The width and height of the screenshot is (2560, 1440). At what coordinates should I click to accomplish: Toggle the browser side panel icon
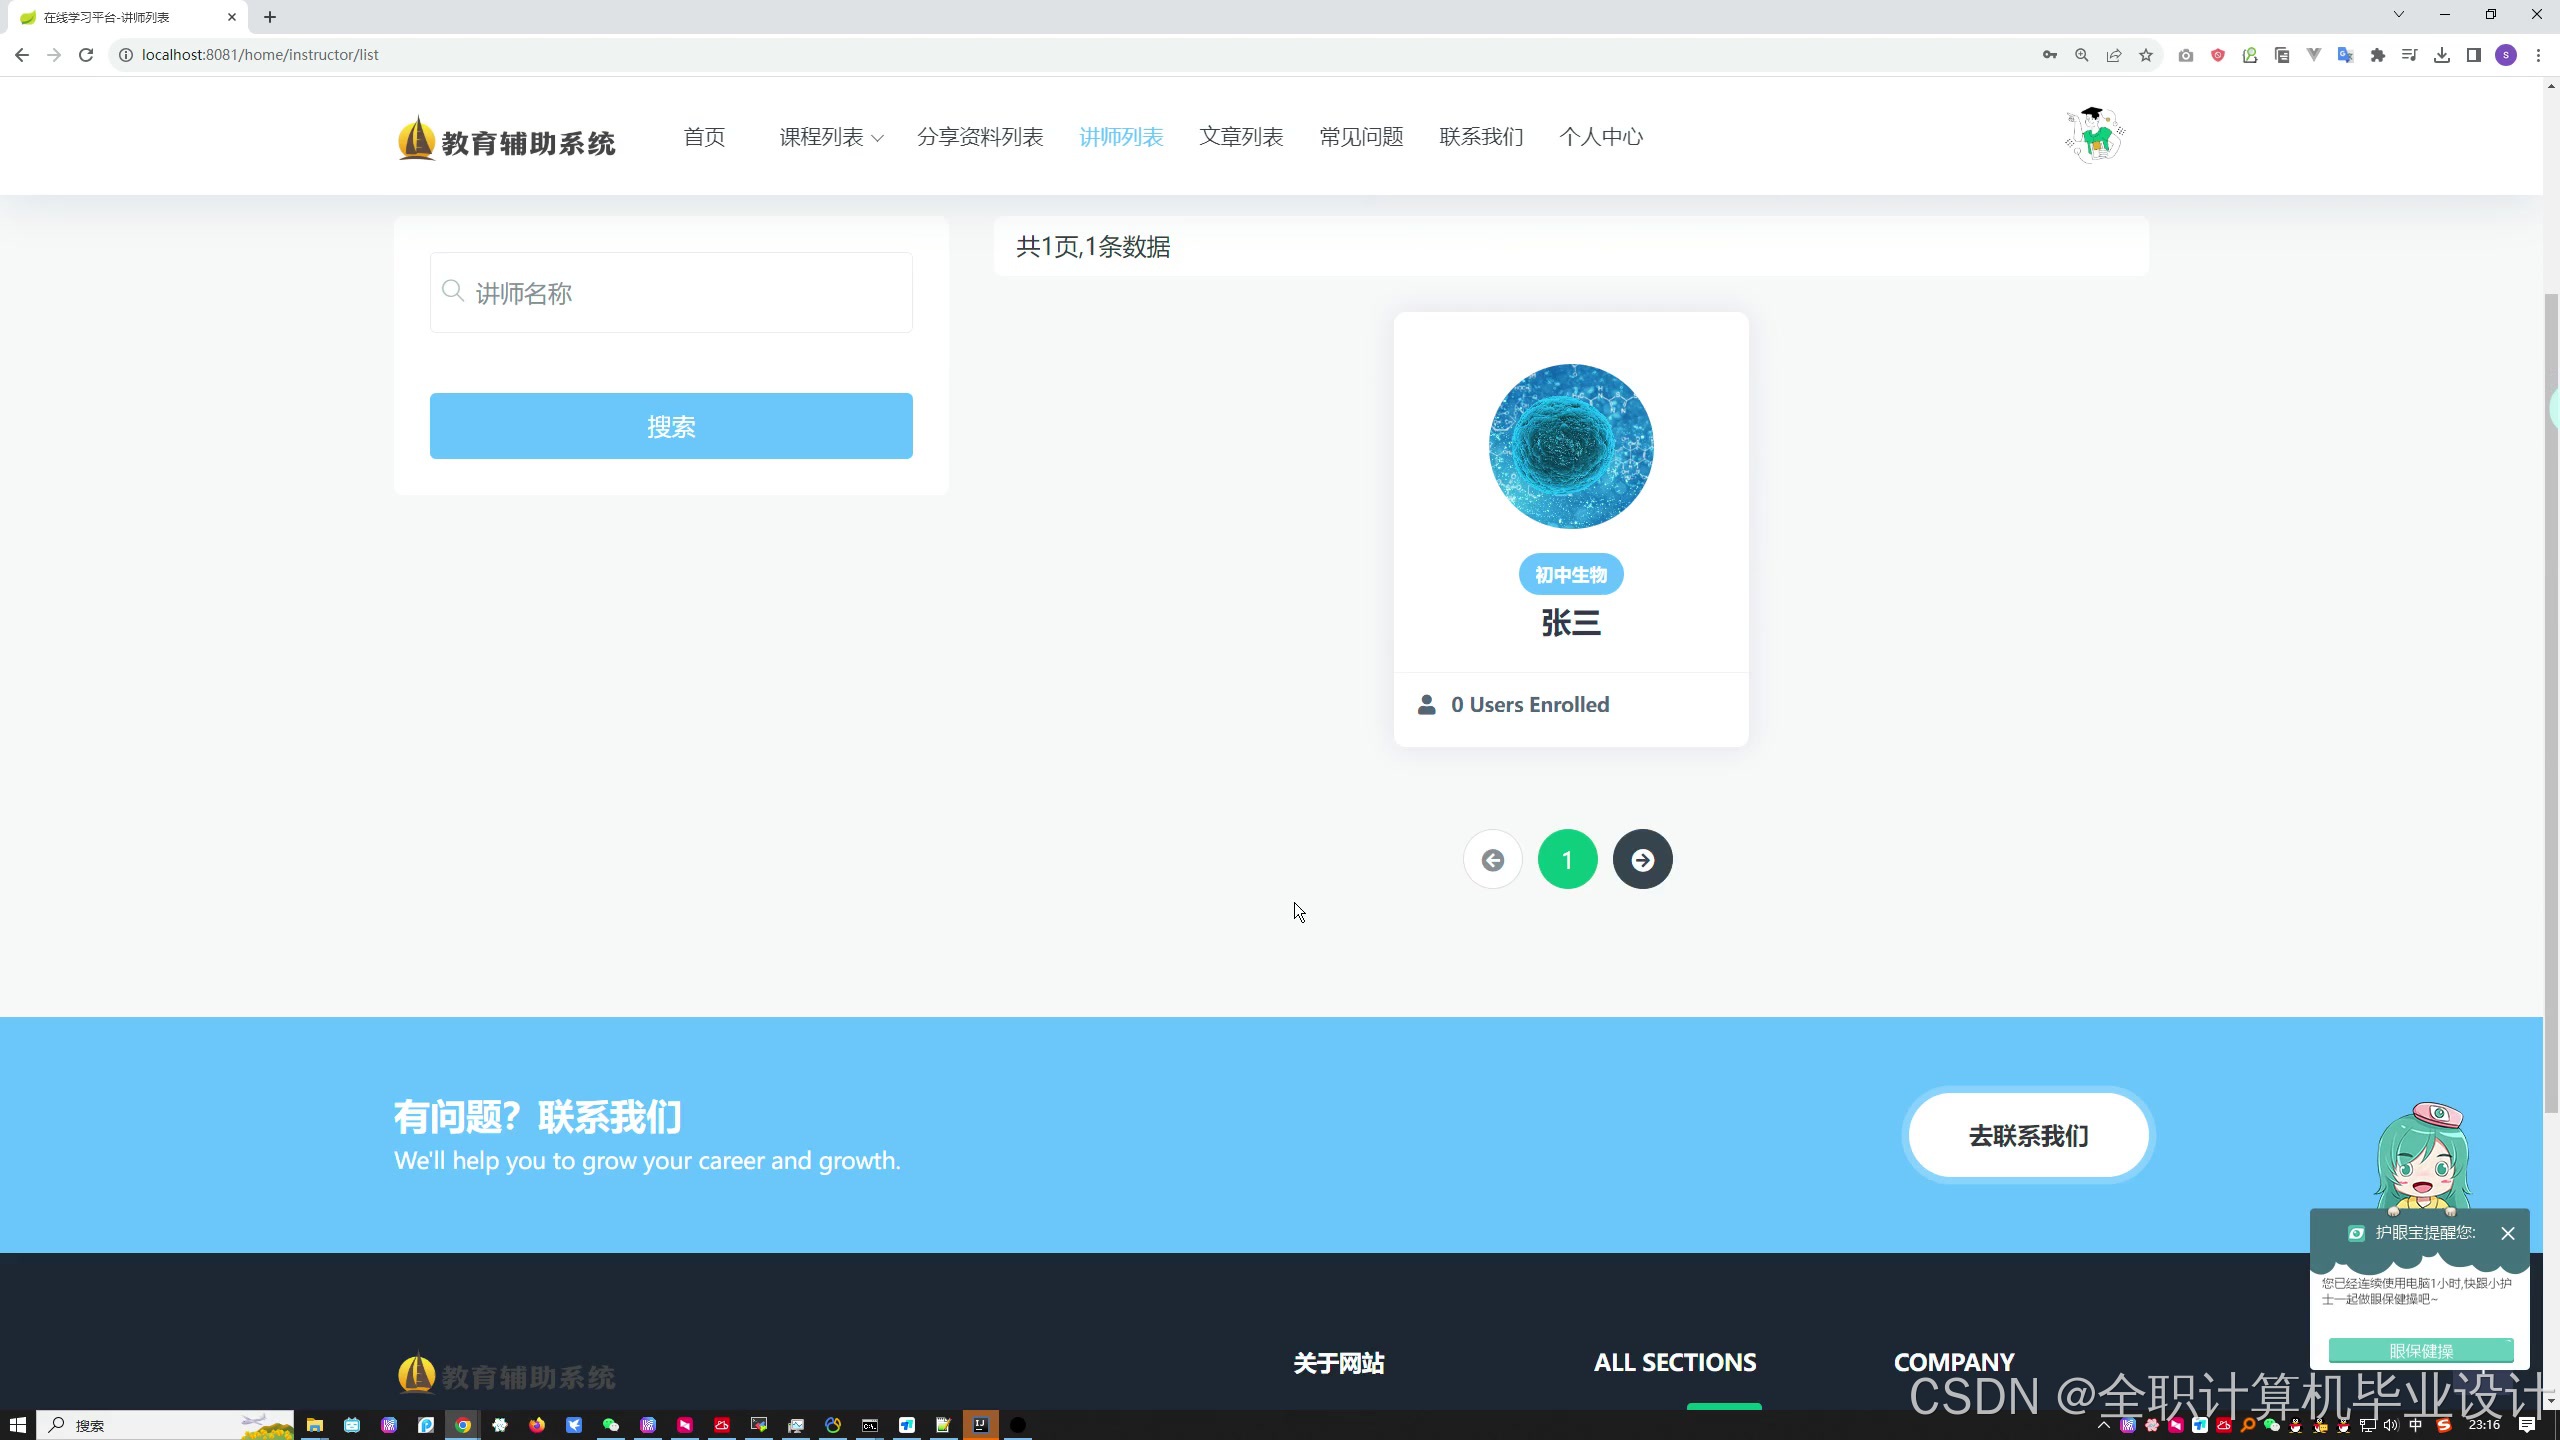pos(2474,55)
